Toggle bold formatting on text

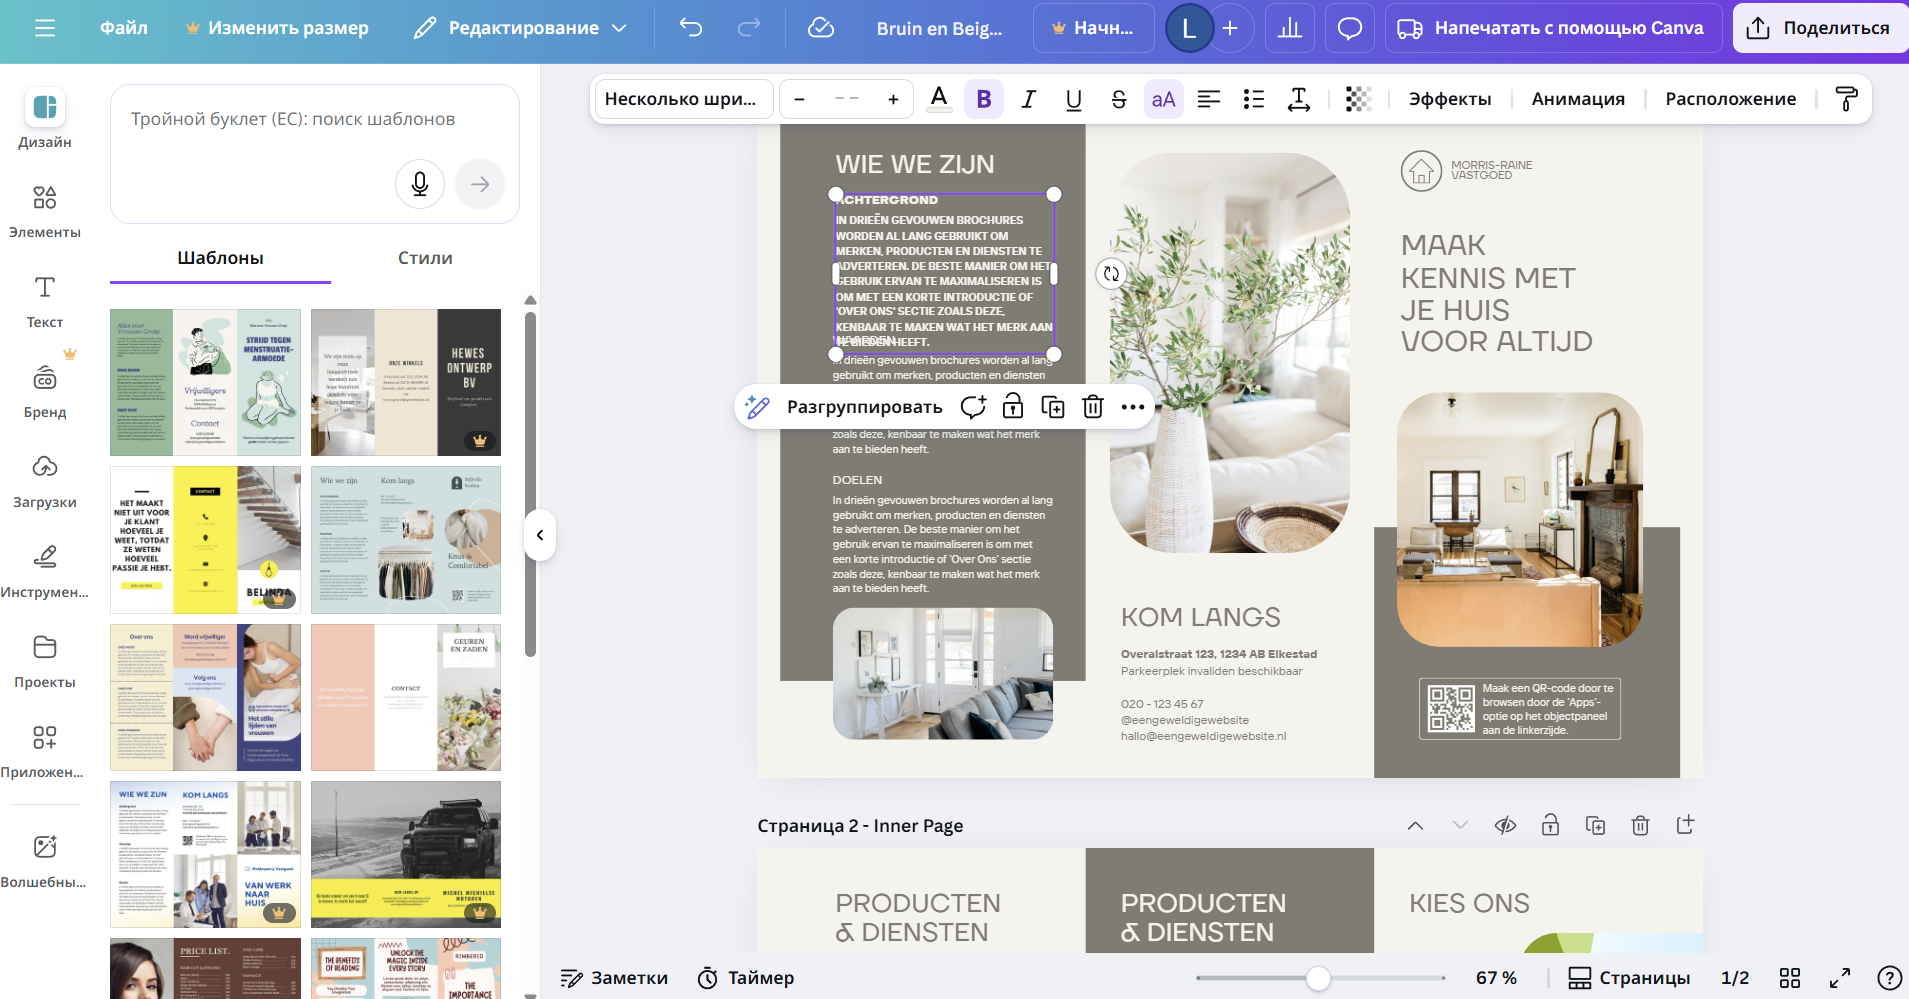point(984,99)
